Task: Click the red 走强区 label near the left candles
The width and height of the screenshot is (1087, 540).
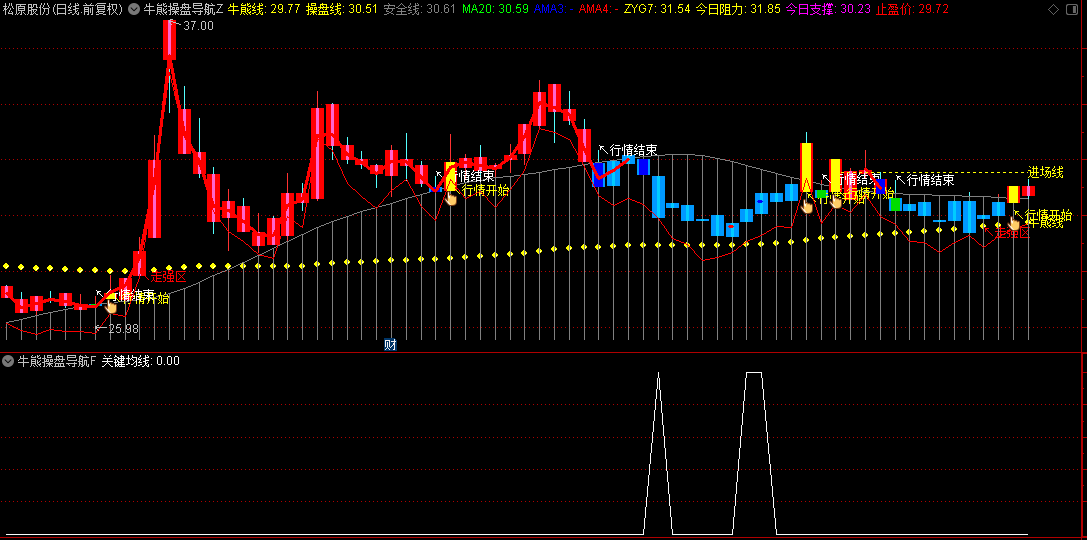Action: pos(169,277)
